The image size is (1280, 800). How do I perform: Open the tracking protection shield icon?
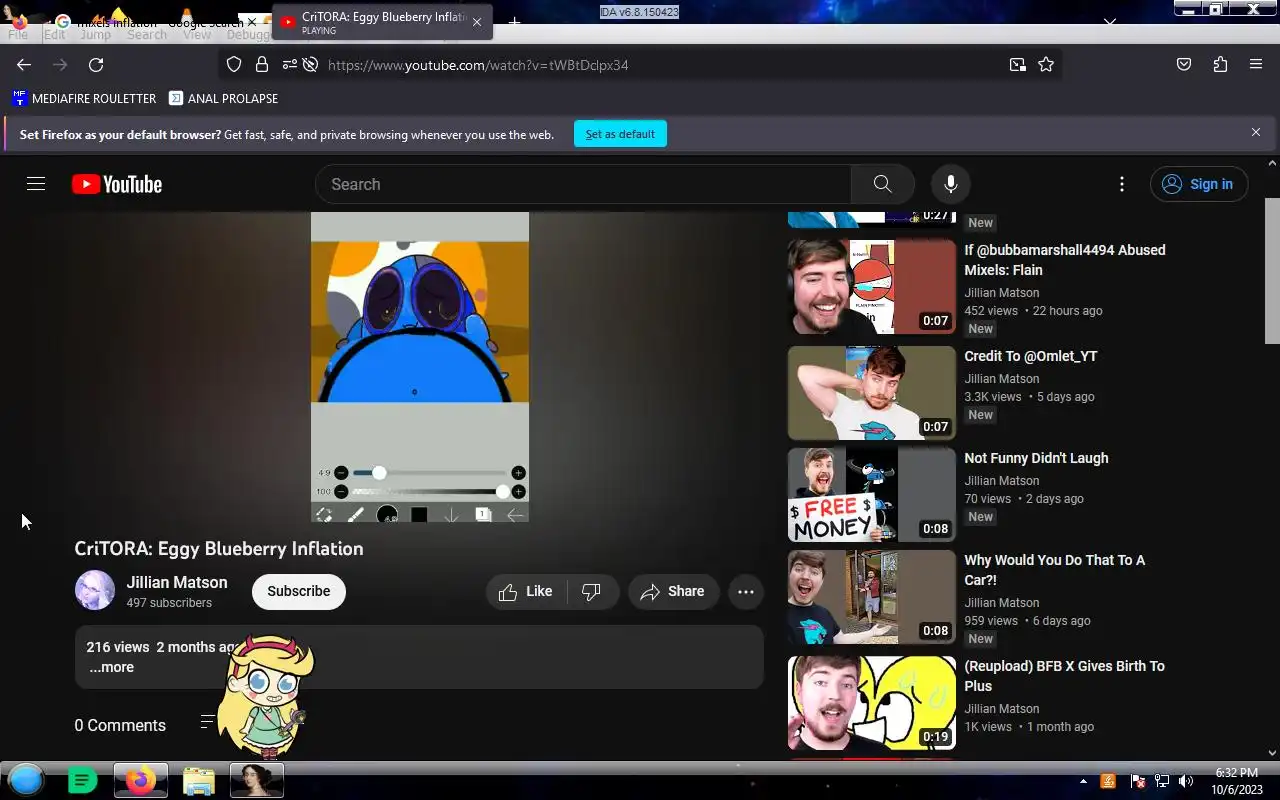(234, 65)
